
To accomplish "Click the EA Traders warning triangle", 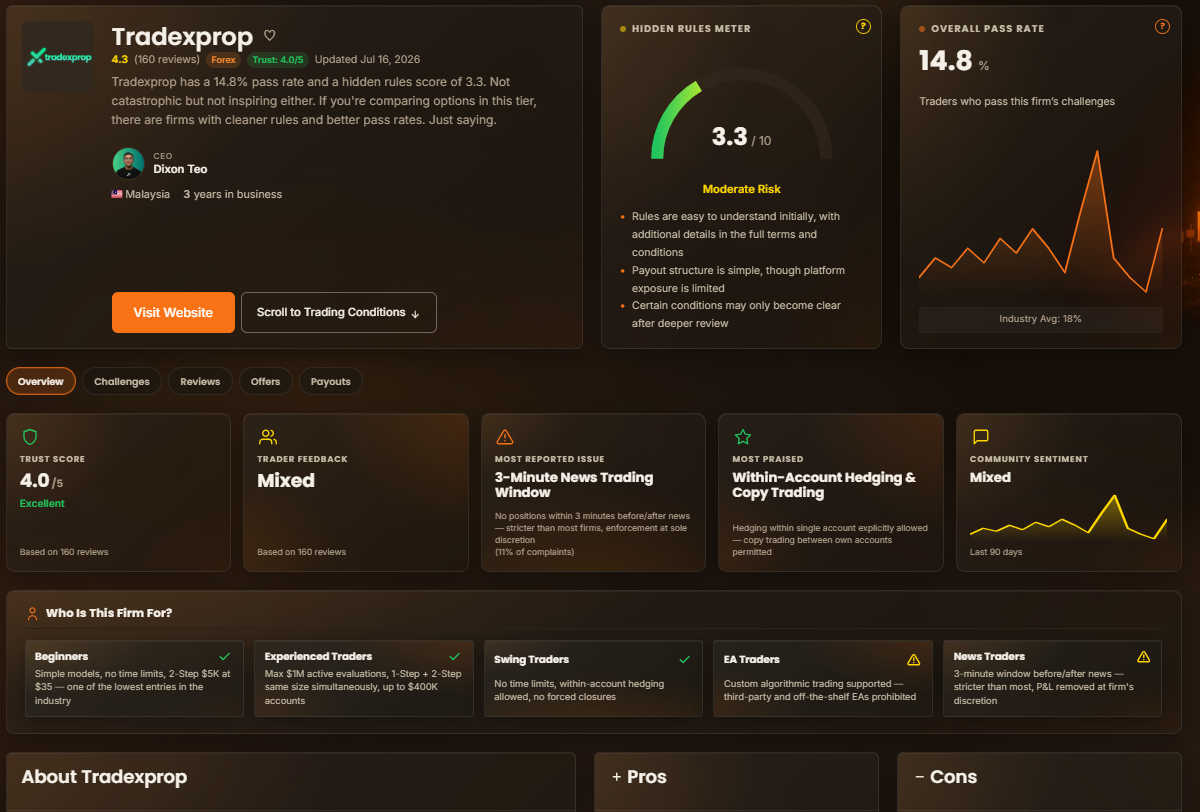I will pos(913,660).
